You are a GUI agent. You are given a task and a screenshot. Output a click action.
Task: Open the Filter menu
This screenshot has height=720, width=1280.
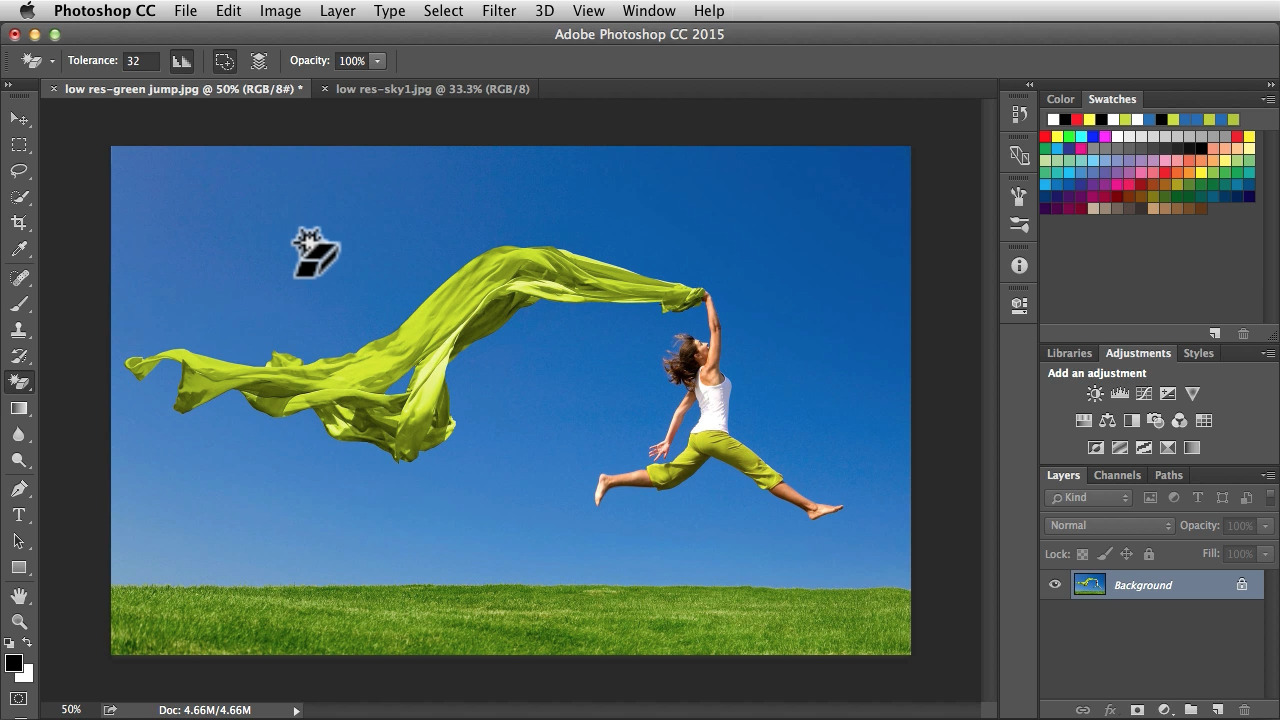pyautogui.click(x=499, y=11)
